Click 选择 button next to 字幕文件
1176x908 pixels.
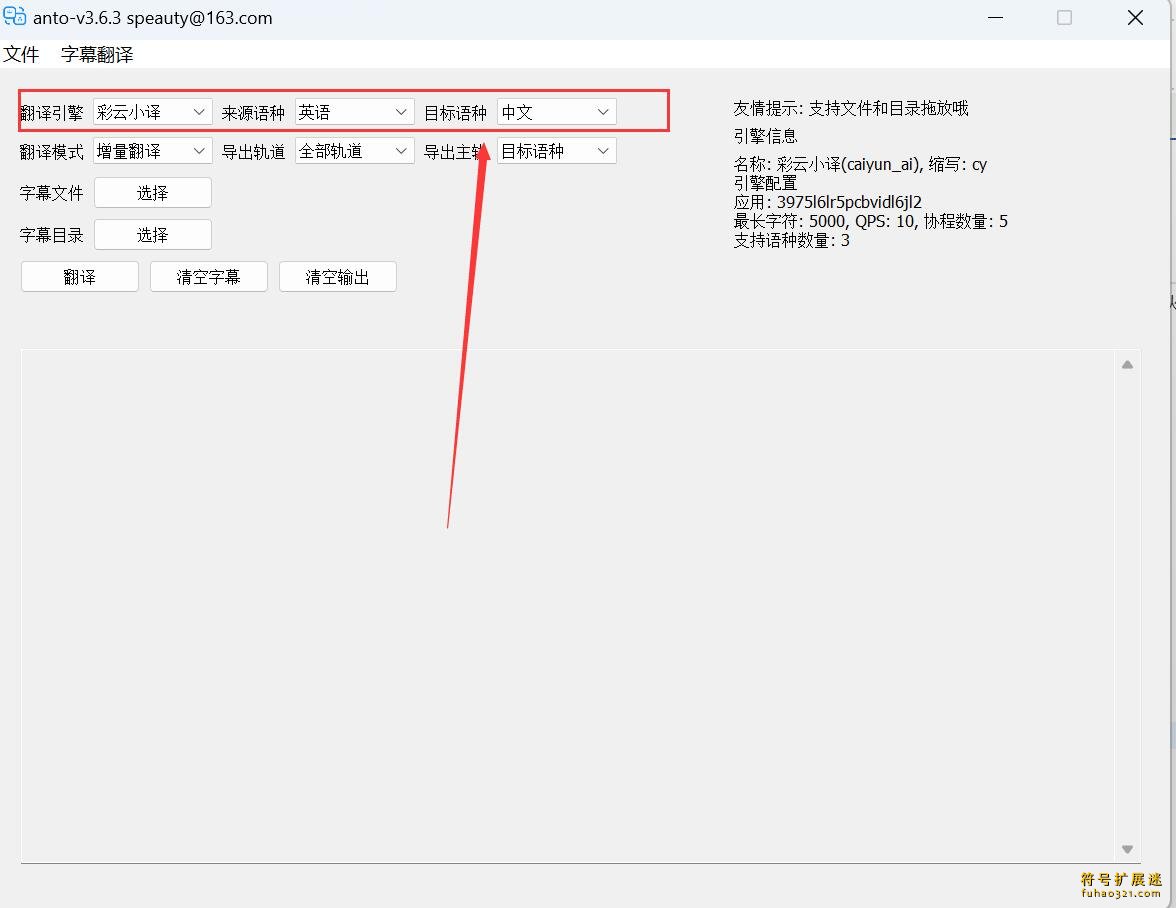tap(152, 193)
